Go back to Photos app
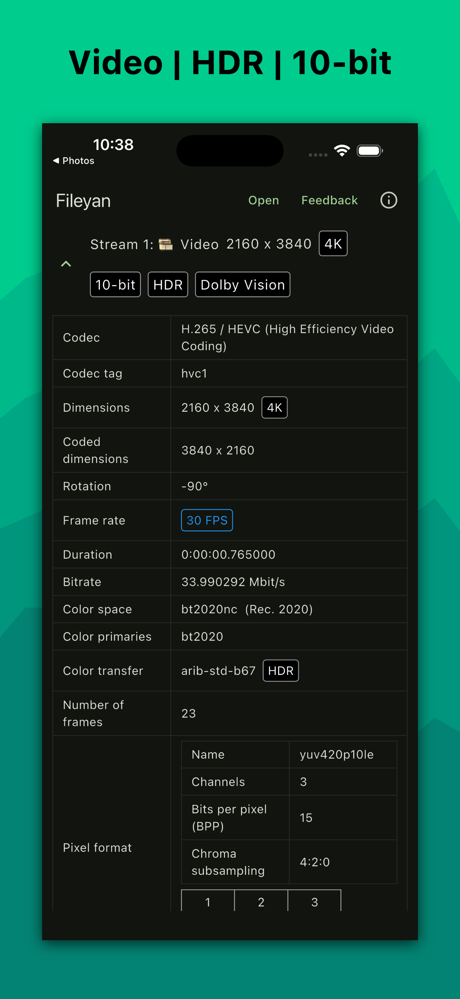This screenshot has height=999, width=460. [73, 161]
